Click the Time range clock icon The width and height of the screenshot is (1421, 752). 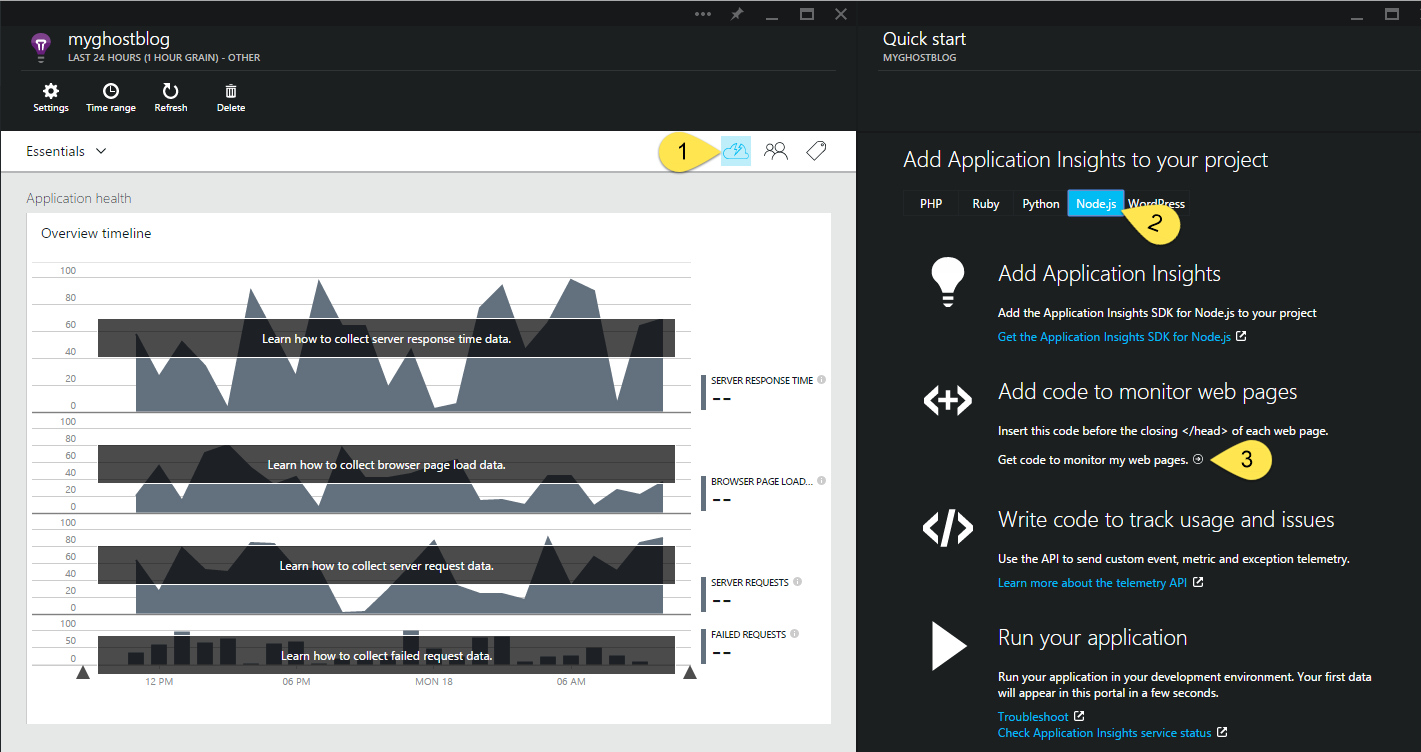[111, 92]
